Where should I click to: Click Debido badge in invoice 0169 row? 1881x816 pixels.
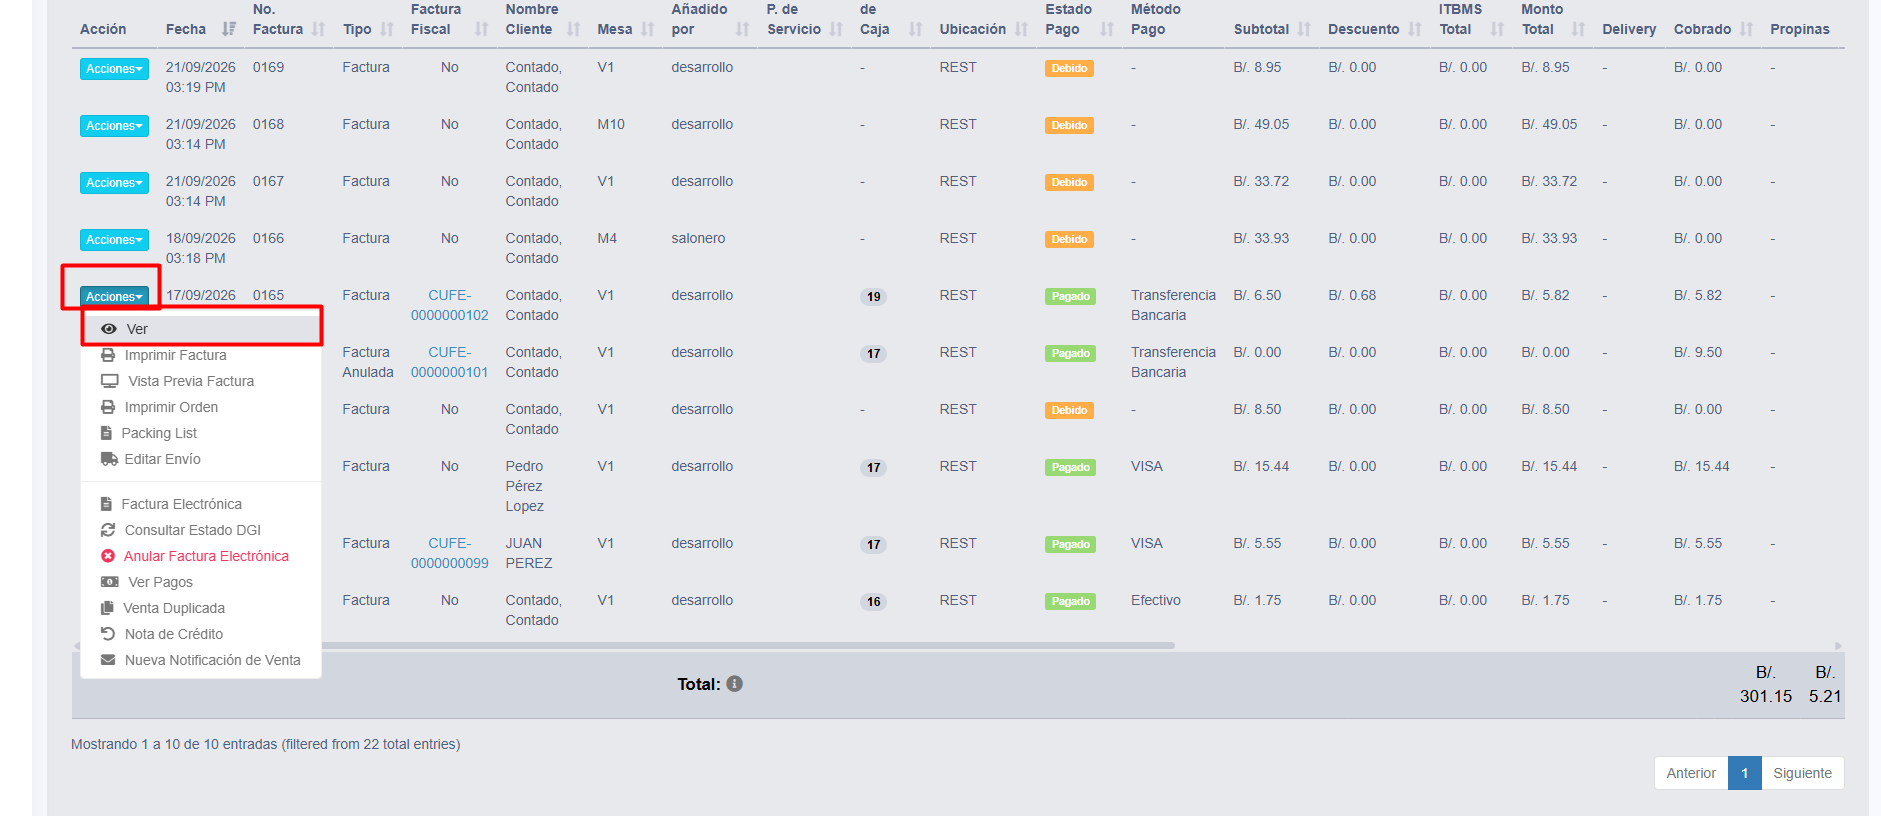[x=1069, y=68]
